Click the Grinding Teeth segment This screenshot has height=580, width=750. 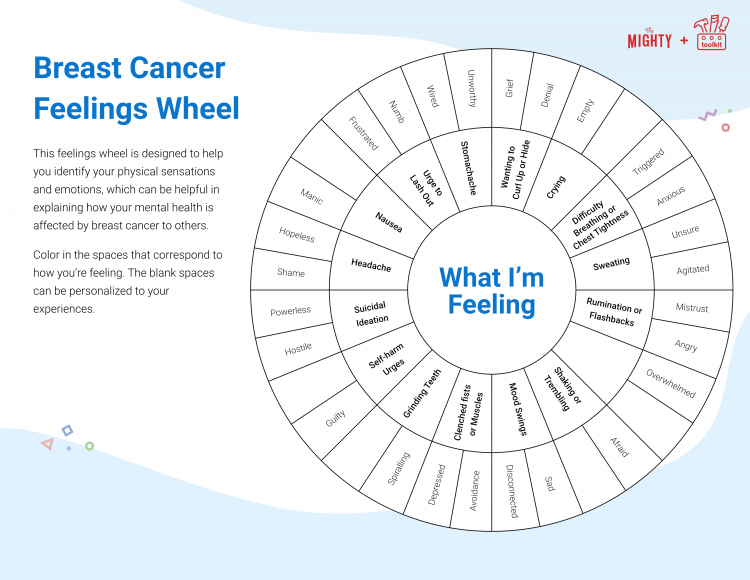[421, 394]
